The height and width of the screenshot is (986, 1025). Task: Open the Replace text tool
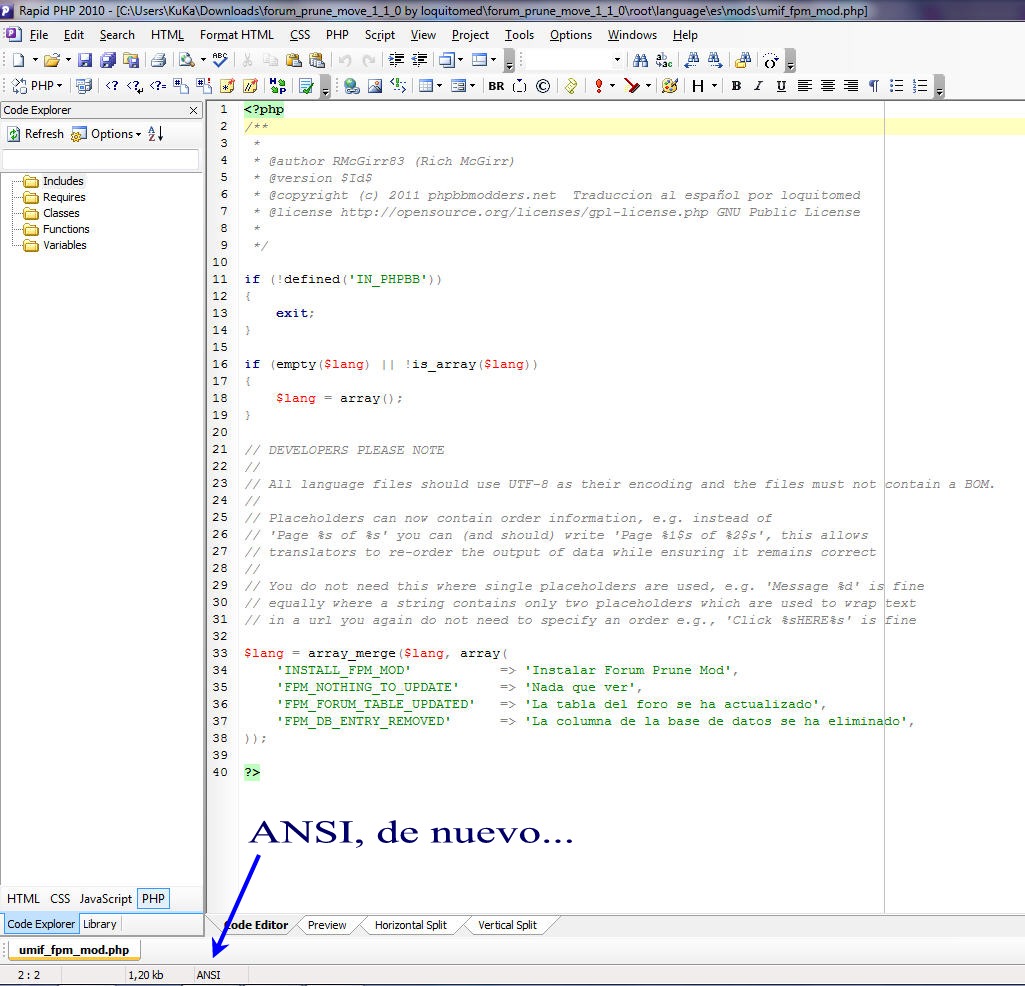pos(664,60)
